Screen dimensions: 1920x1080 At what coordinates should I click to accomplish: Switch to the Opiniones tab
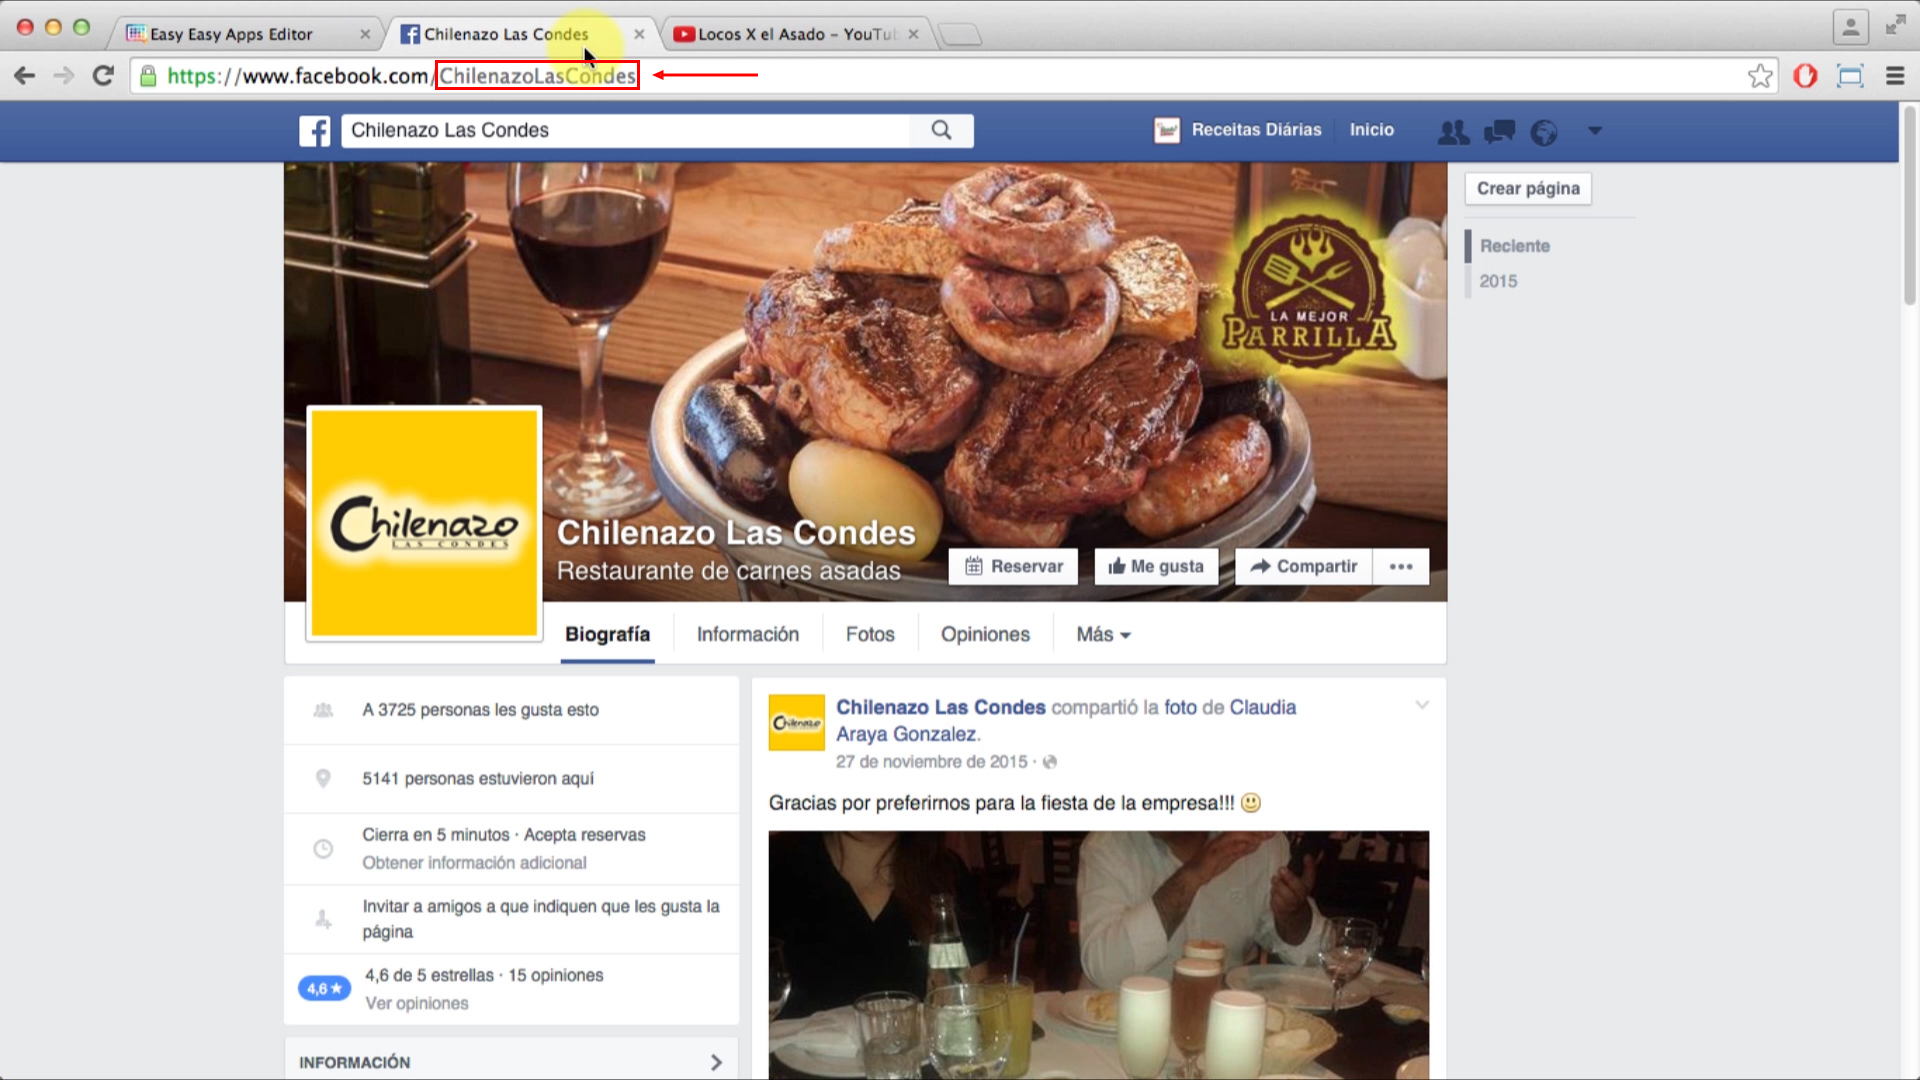click(x=984, y=634)
